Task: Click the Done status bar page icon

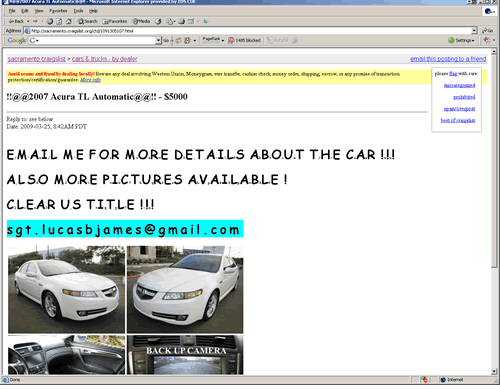Action: coord(5,380)
